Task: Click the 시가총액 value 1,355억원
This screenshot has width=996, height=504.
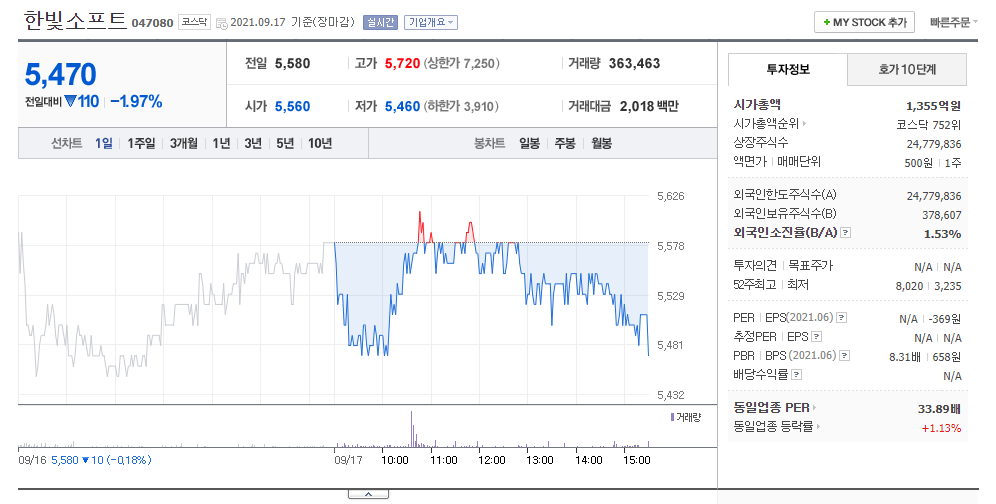Action: pos(933,106)
